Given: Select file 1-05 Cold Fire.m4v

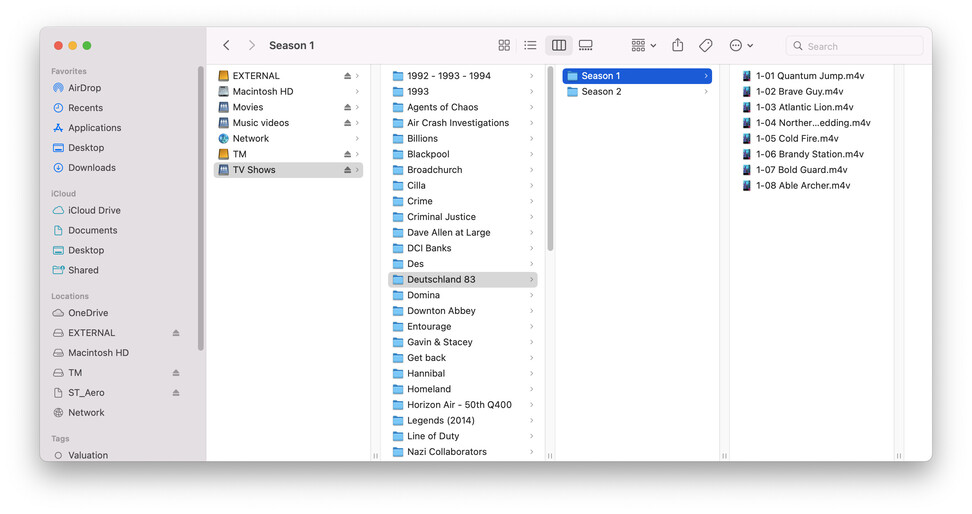Looking at the screenshot, I should pyautogui.click(x=790, y=138).
